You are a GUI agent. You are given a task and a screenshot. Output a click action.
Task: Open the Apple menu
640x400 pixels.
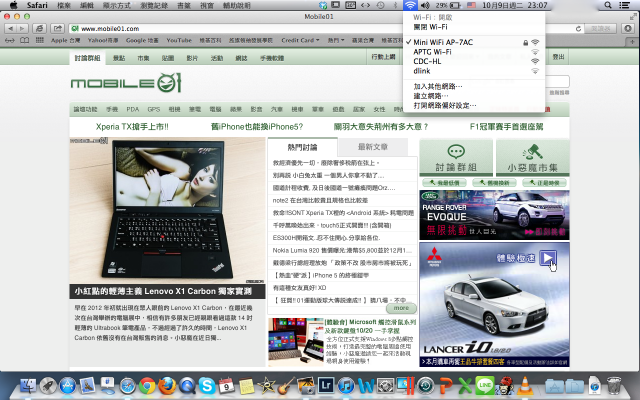(13, 5)
